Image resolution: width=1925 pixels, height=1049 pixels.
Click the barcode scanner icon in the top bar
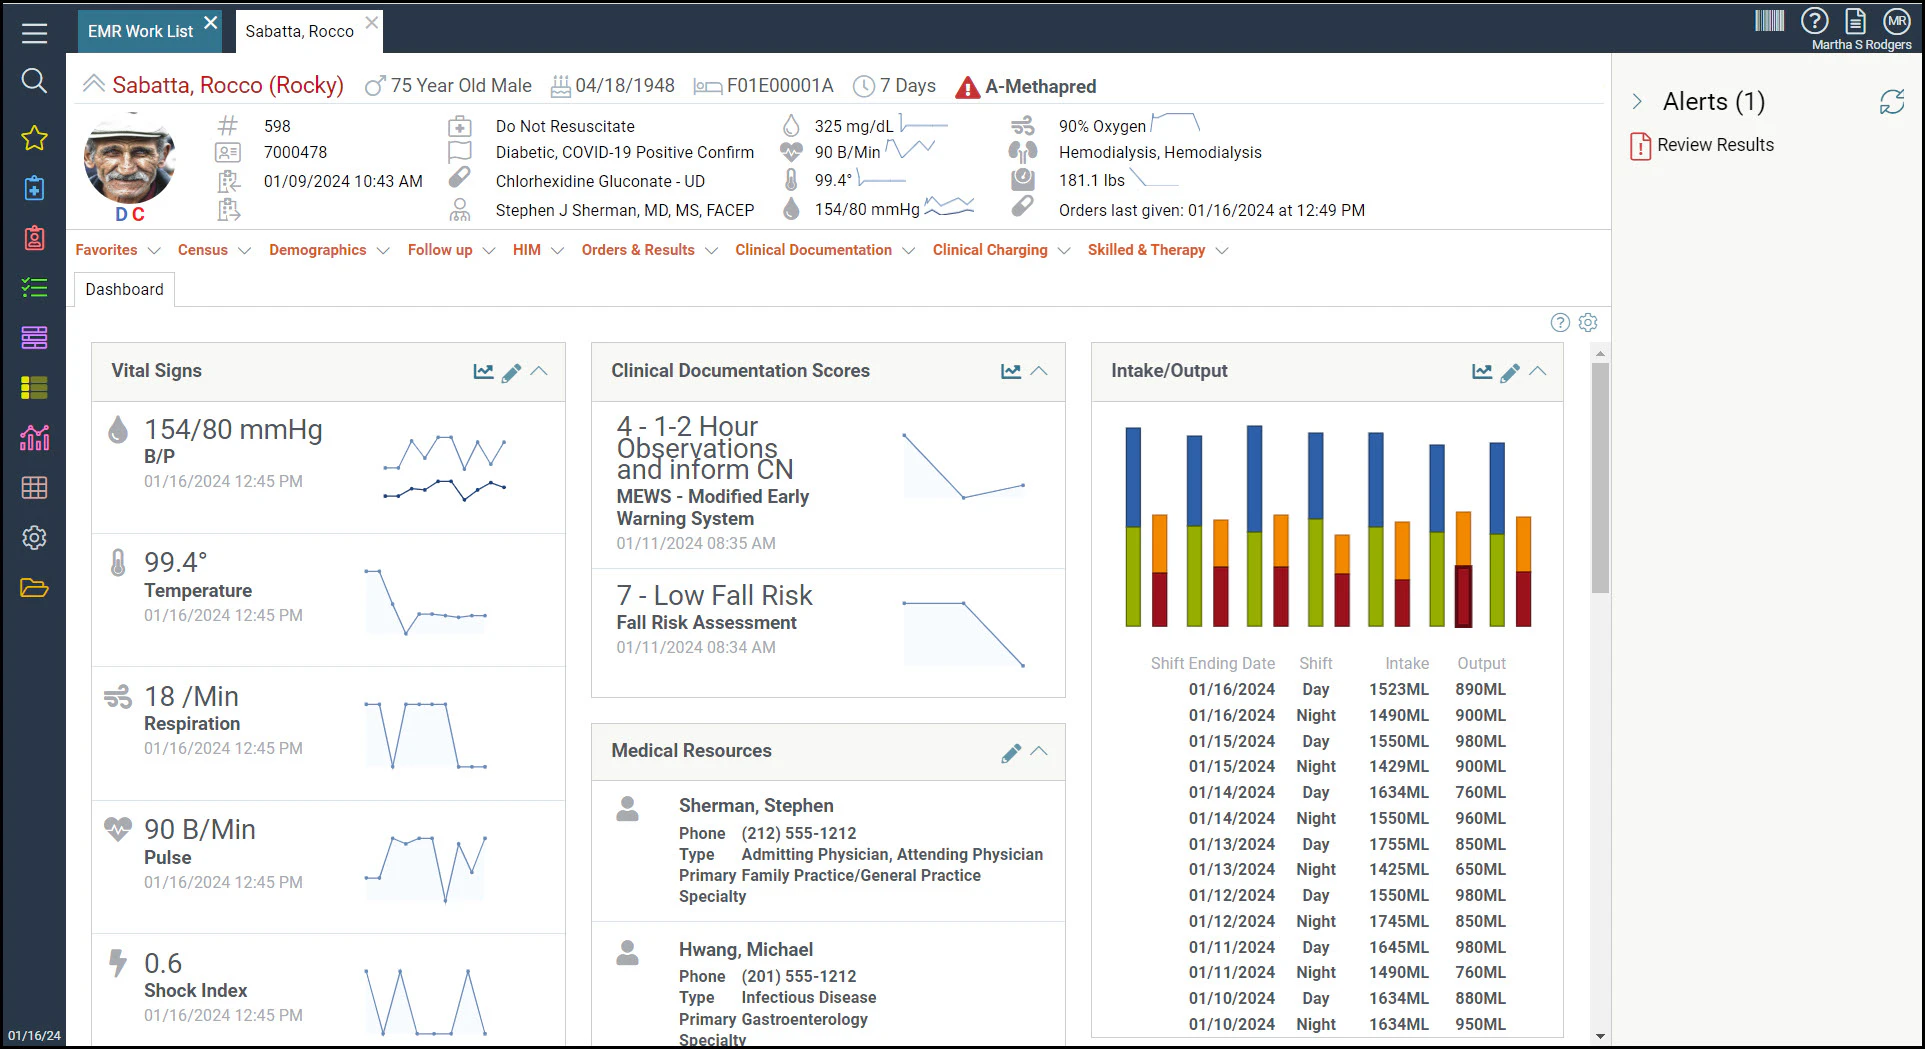tap(1772, 20)
